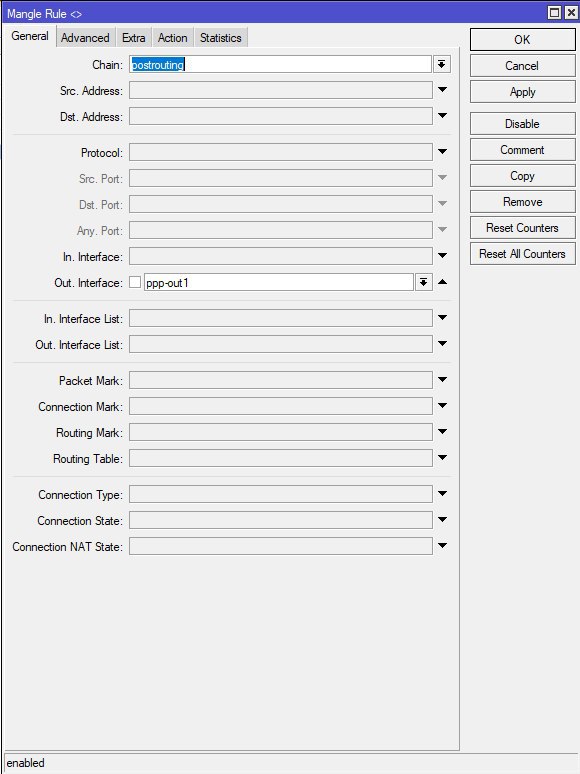Maximize the Mangle Rule window
The image size is (580, 774).
(555, 13)
